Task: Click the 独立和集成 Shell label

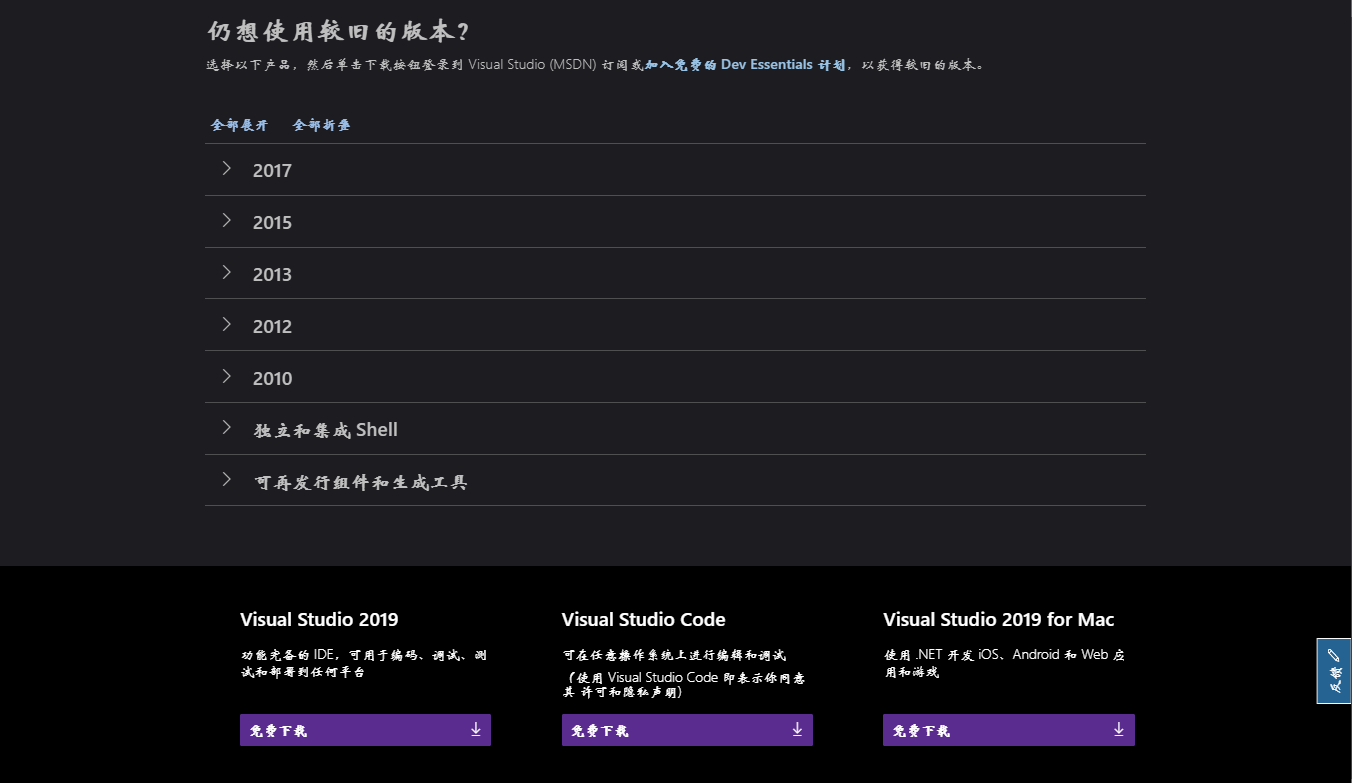Action: [x=326, y=430]
